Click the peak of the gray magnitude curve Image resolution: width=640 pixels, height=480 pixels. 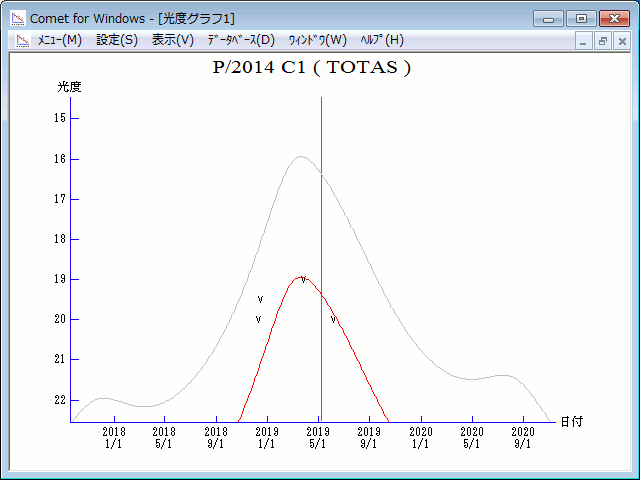(299, 157)
